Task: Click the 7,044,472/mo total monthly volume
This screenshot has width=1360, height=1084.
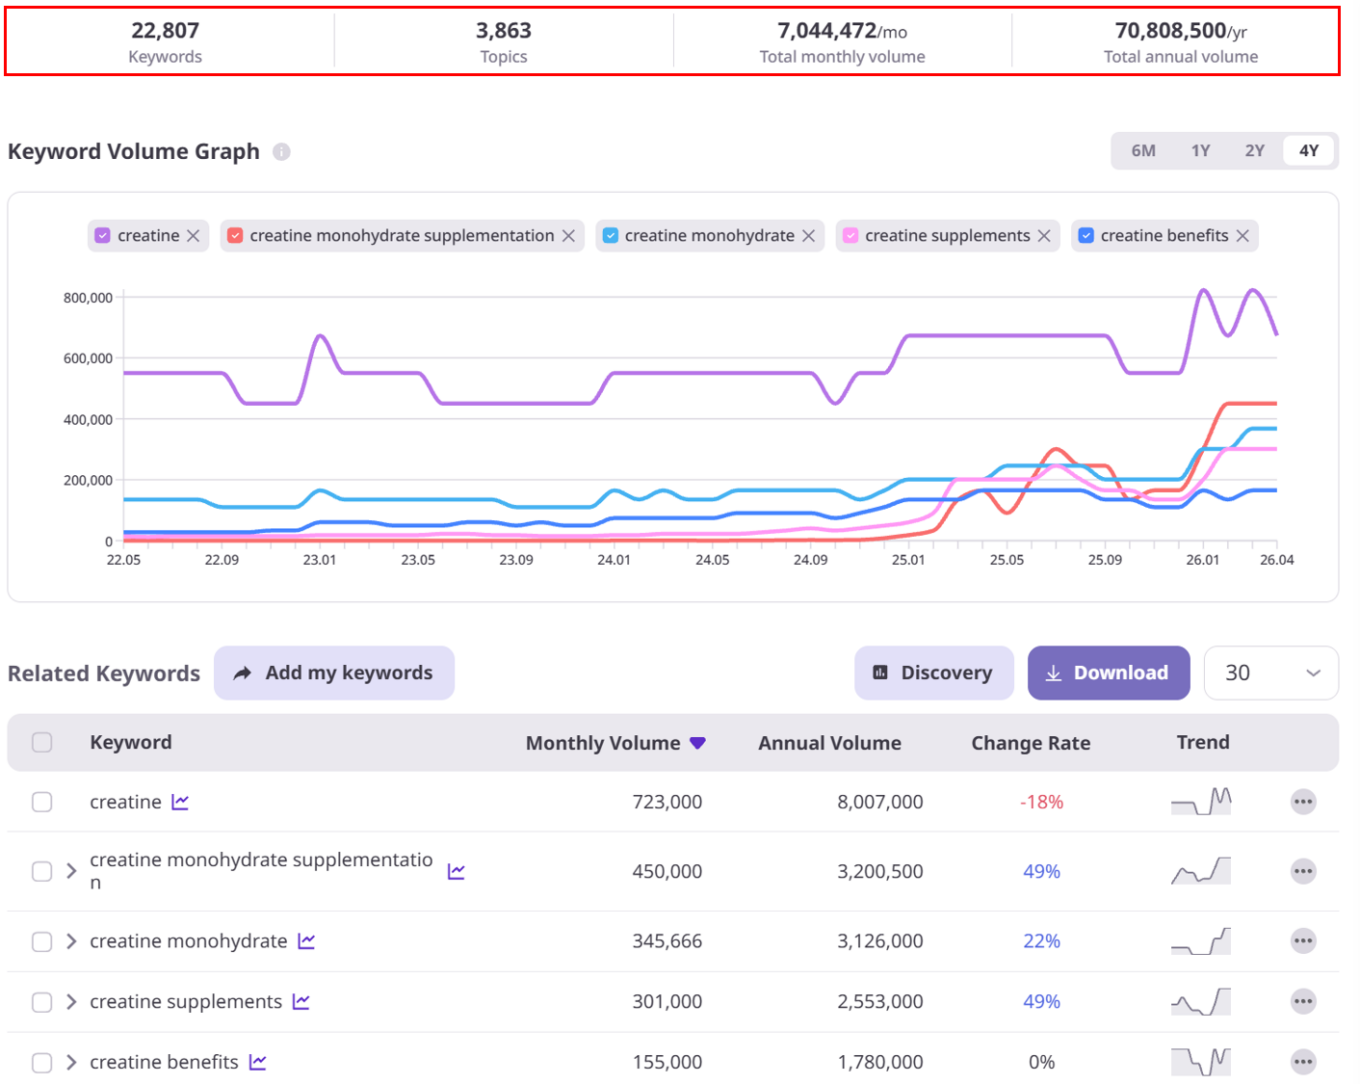Action: coord(842,42)
